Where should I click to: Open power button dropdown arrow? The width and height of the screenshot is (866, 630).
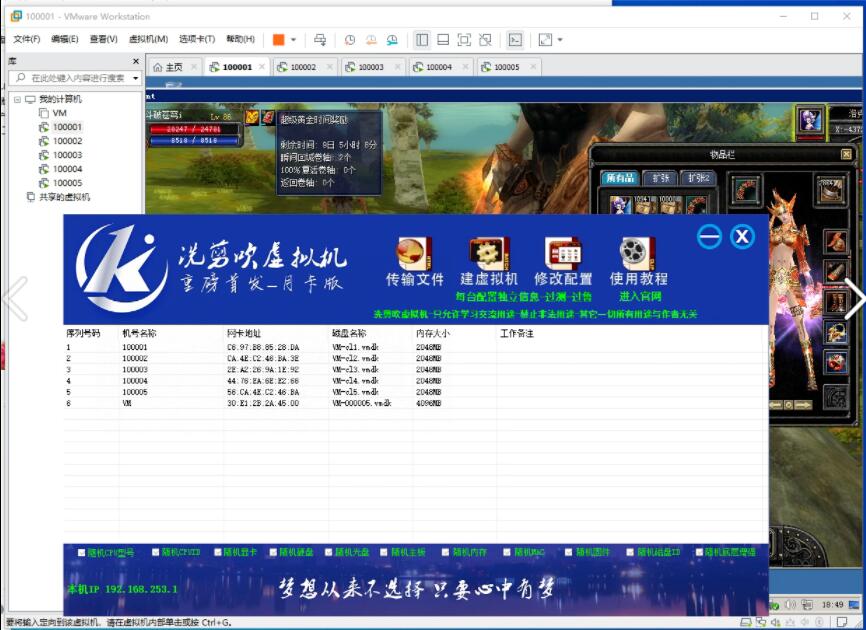tap(293, 40)
